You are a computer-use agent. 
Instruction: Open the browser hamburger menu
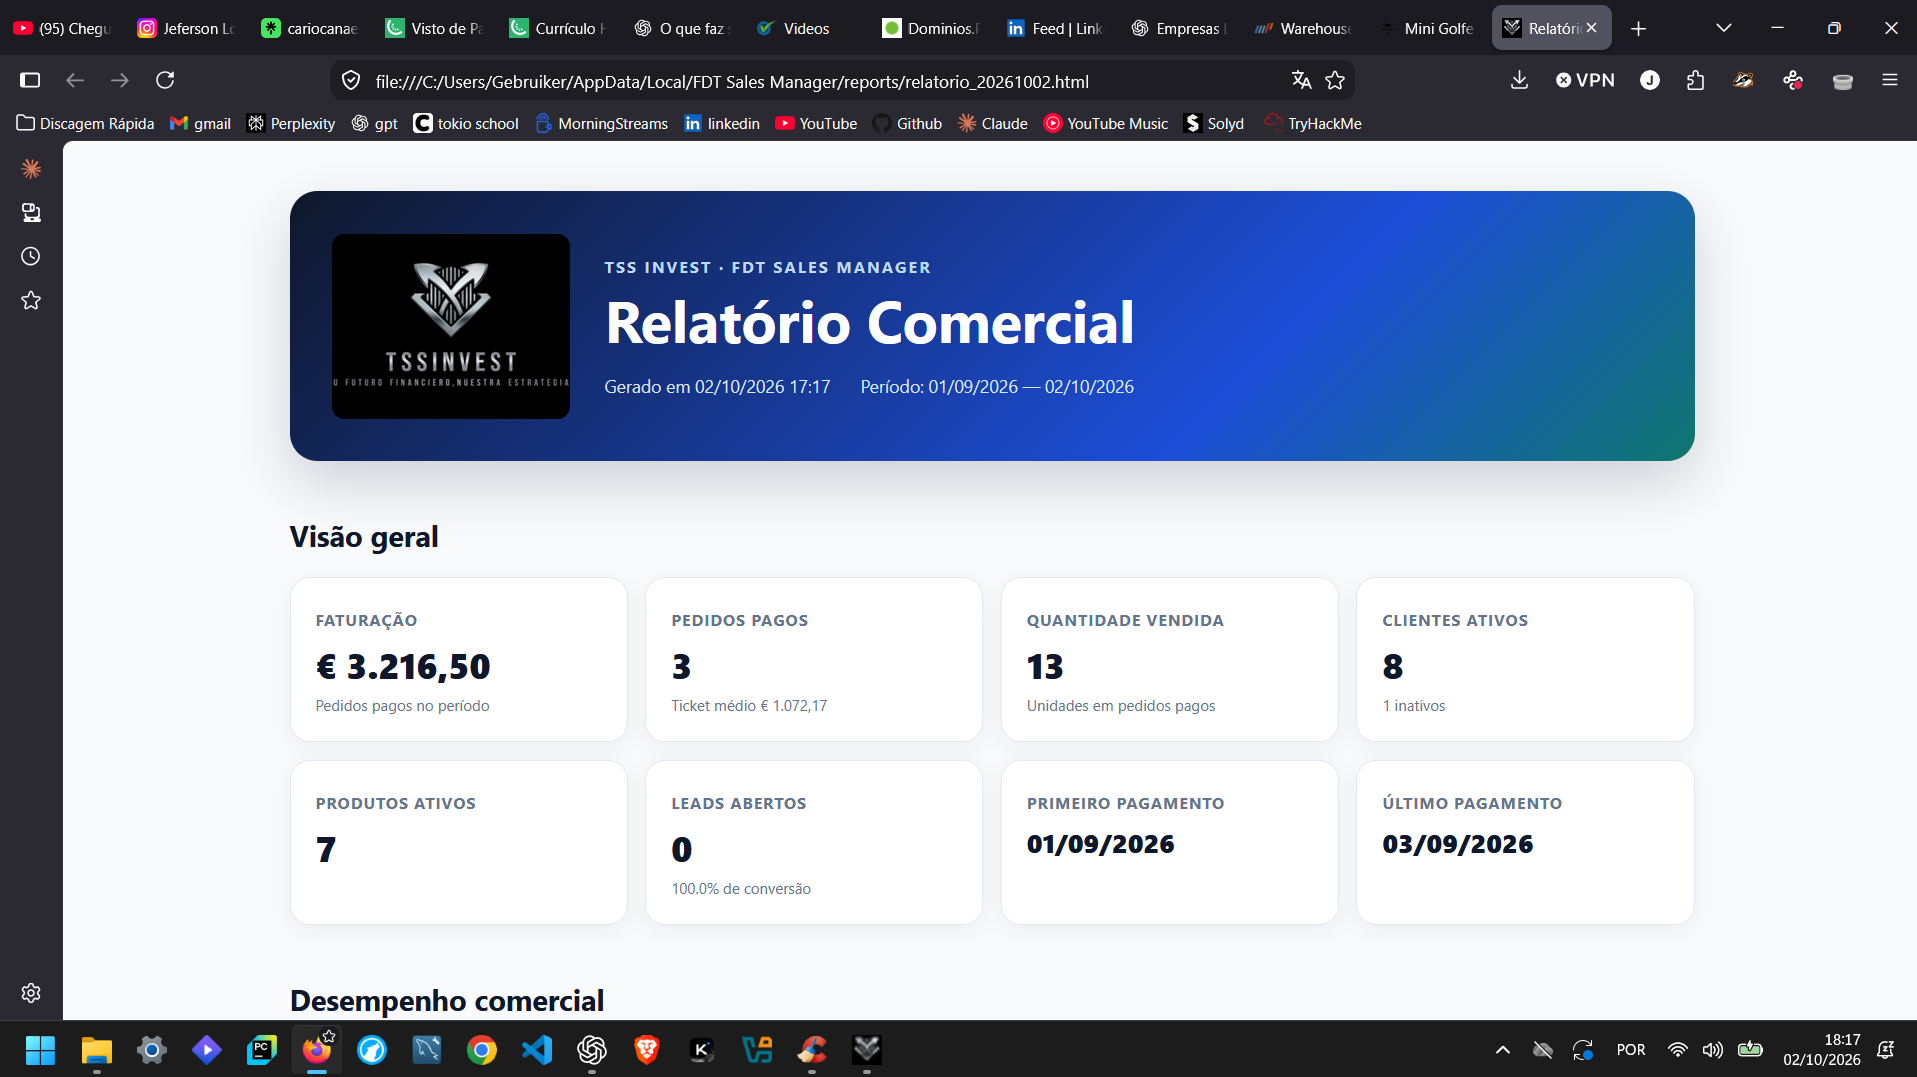click(1889, 80)
